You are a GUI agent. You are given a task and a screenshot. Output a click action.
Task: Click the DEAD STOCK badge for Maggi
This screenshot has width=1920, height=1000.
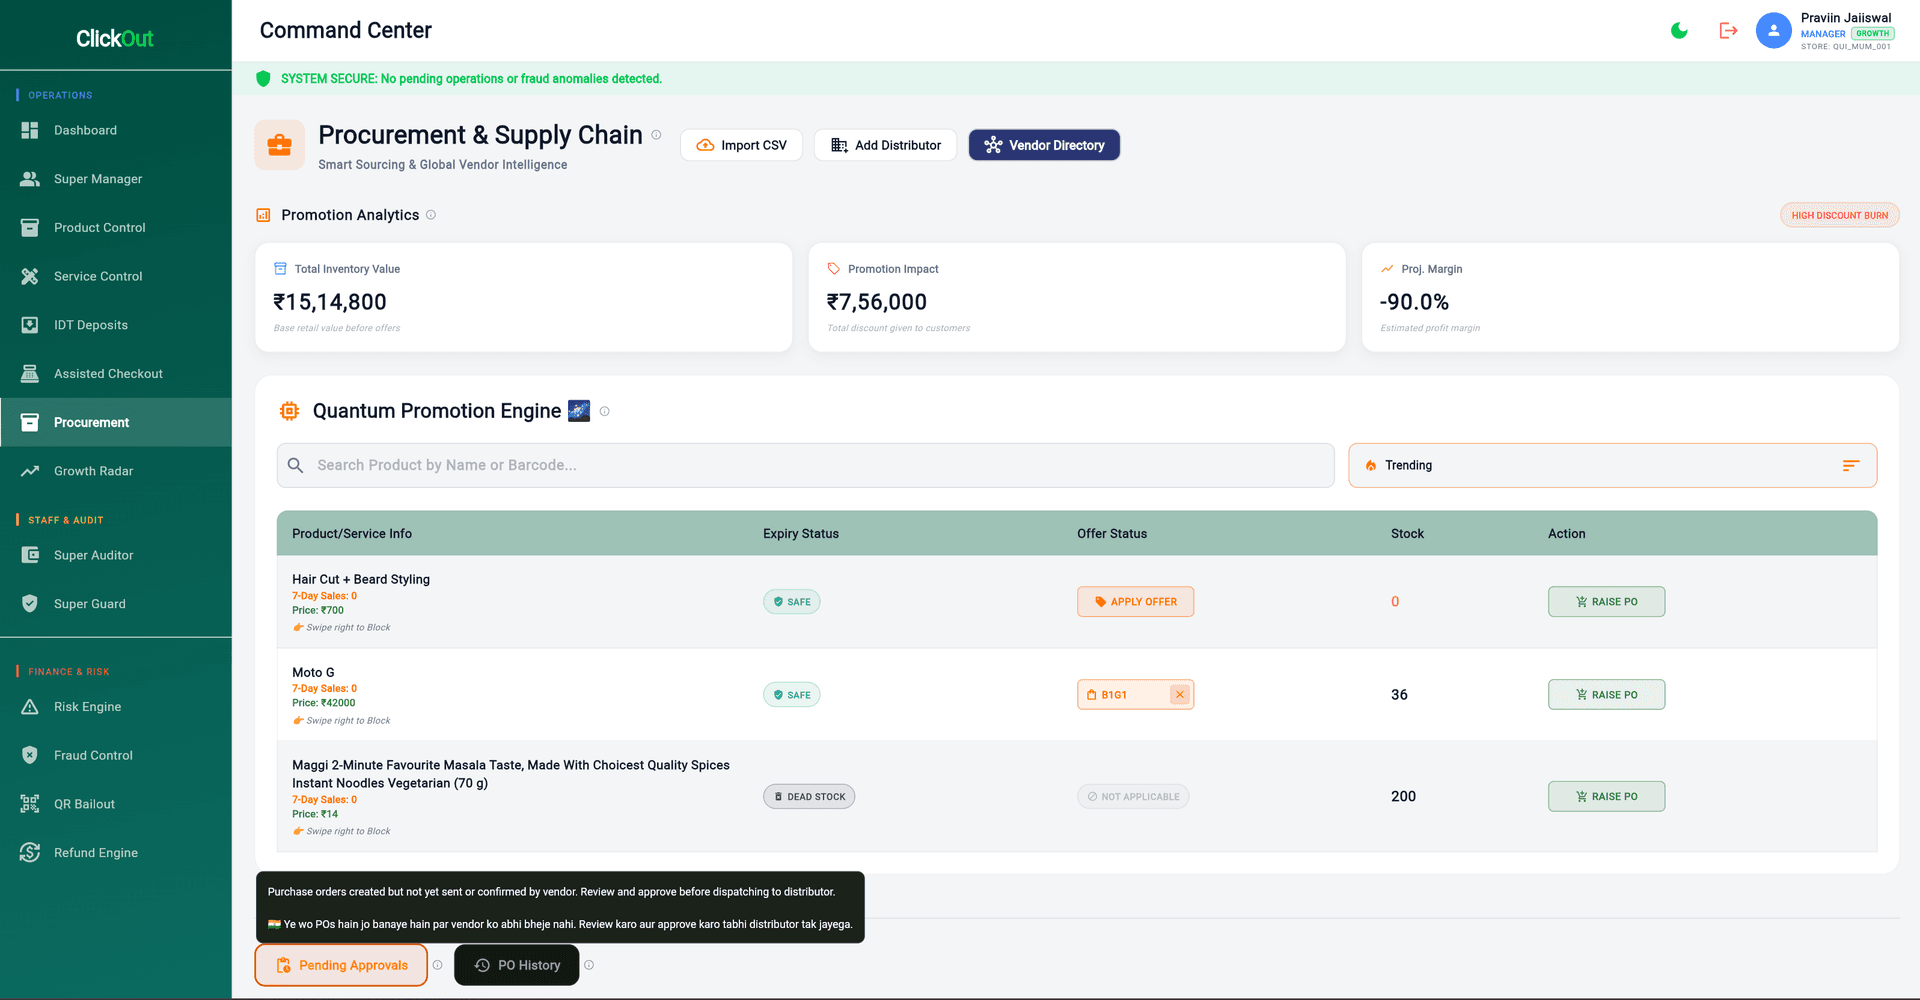pyautogui.click(x=809, y=797)
